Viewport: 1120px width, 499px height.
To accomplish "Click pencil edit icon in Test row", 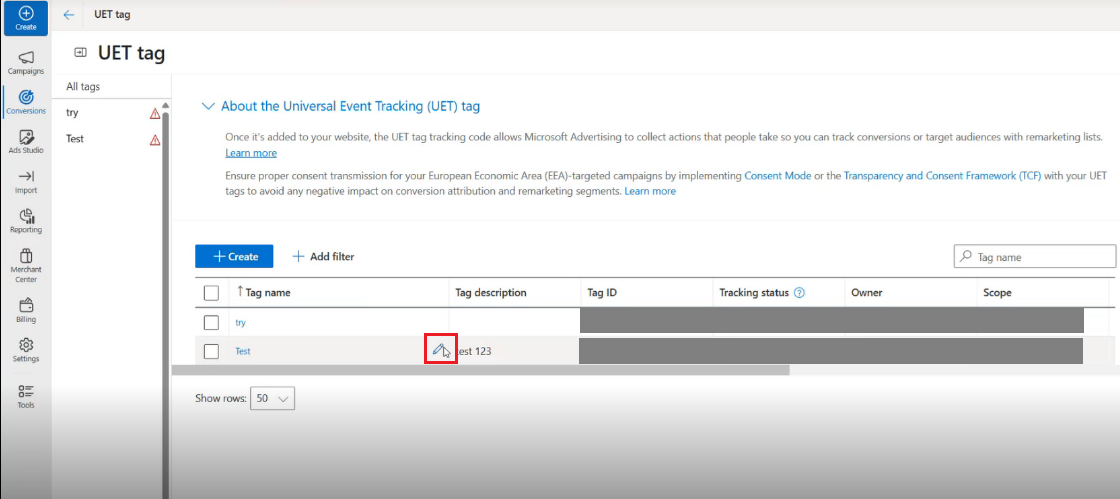I will click(439, 349).
